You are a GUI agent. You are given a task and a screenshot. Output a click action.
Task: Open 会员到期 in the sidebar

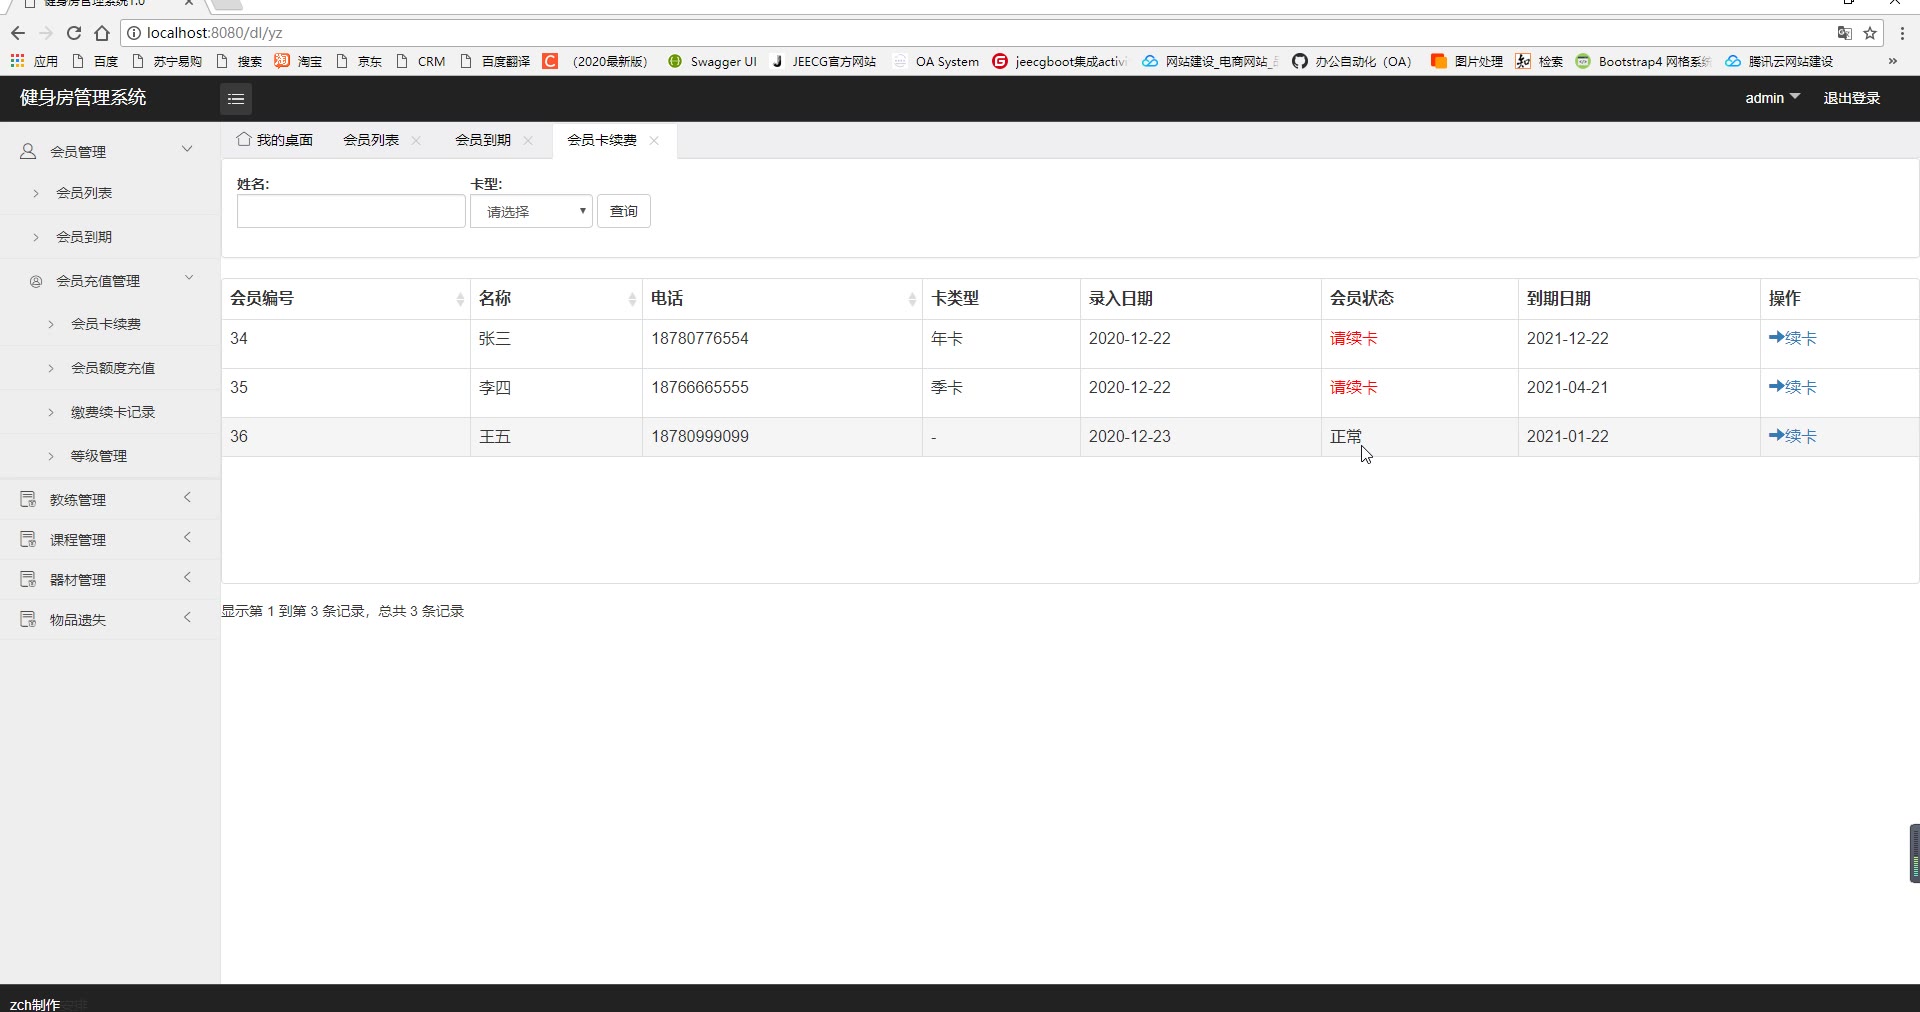tap(84, 237)
